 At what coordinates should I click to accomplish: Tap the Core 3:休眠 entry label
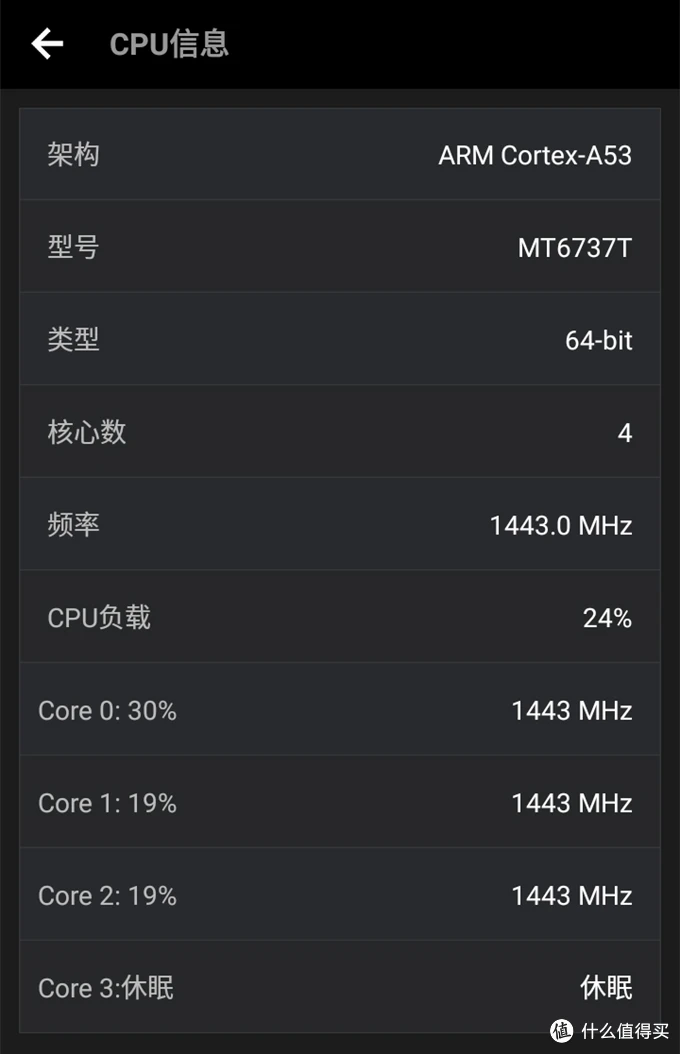tap(106, 988)
